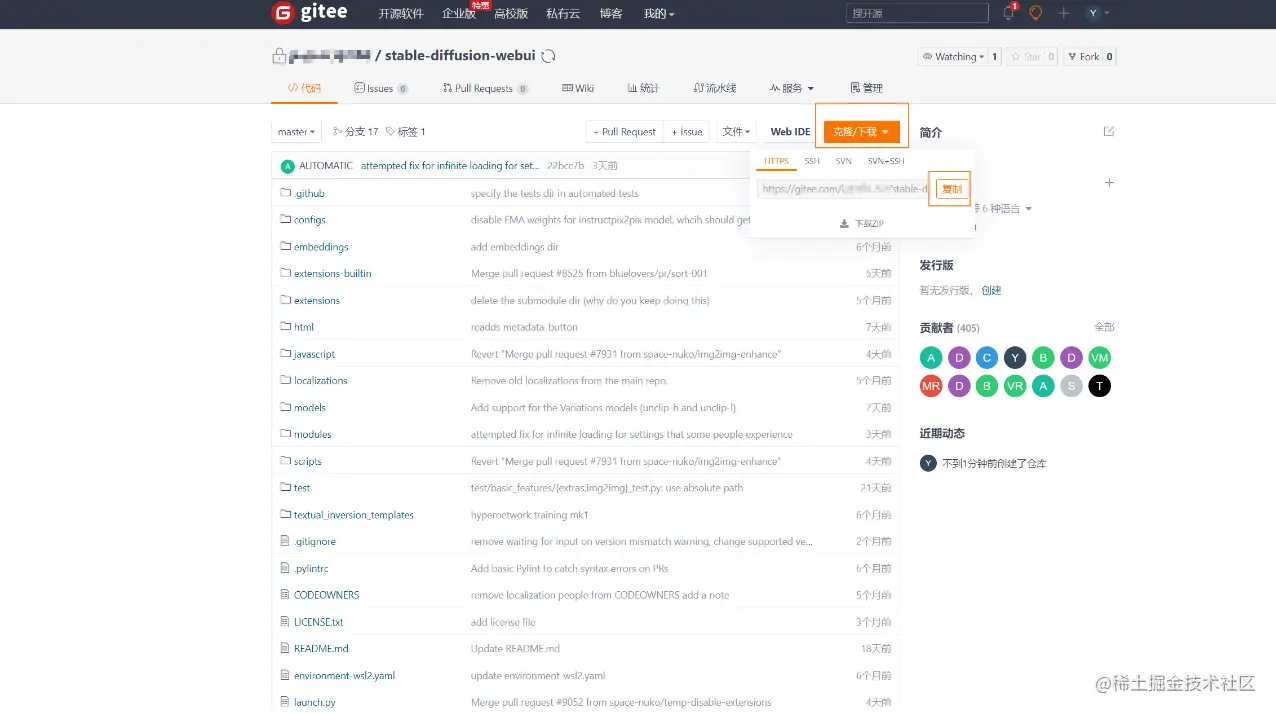Open the environment-wsl2.yaml file
This screenshot has height=714, width=1276.
click(x=344, y=675)
